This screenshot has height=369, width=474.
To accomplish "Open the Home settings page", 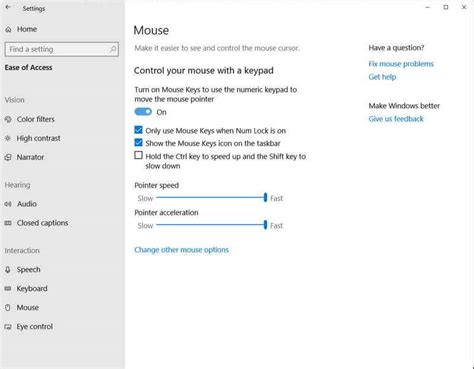I will (x=27, y=29).
